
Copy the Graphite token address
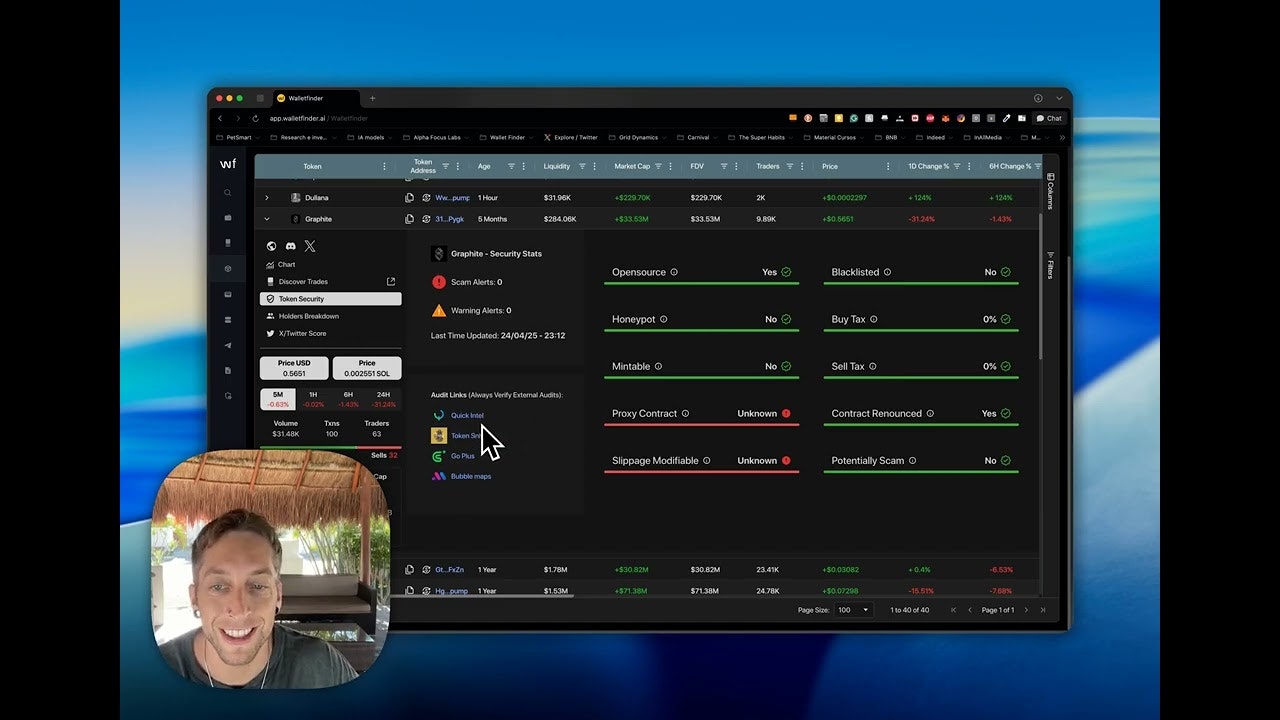click(409, 218)
